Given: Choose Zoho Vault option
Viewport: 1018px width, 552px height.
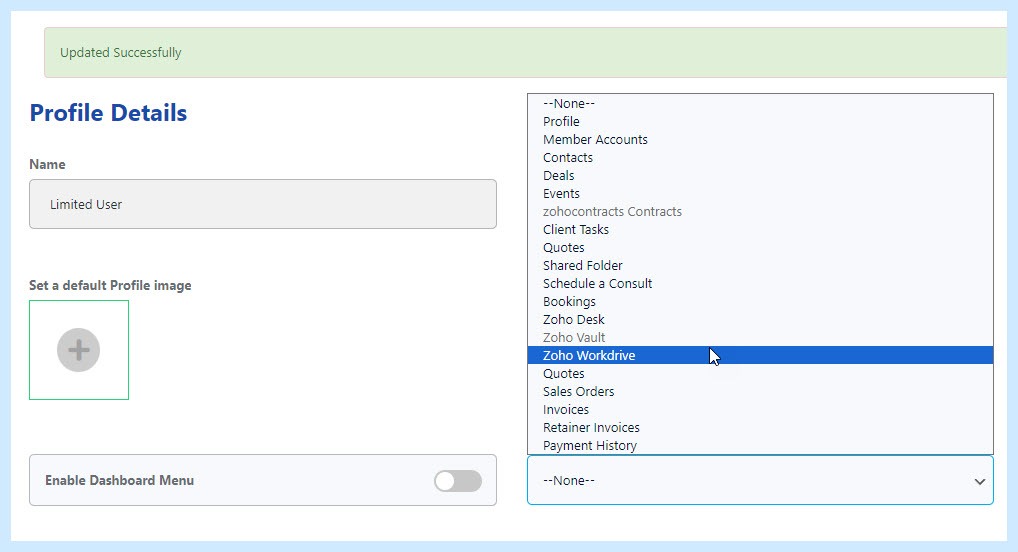Looking at the screenshot, I should 760,338.
